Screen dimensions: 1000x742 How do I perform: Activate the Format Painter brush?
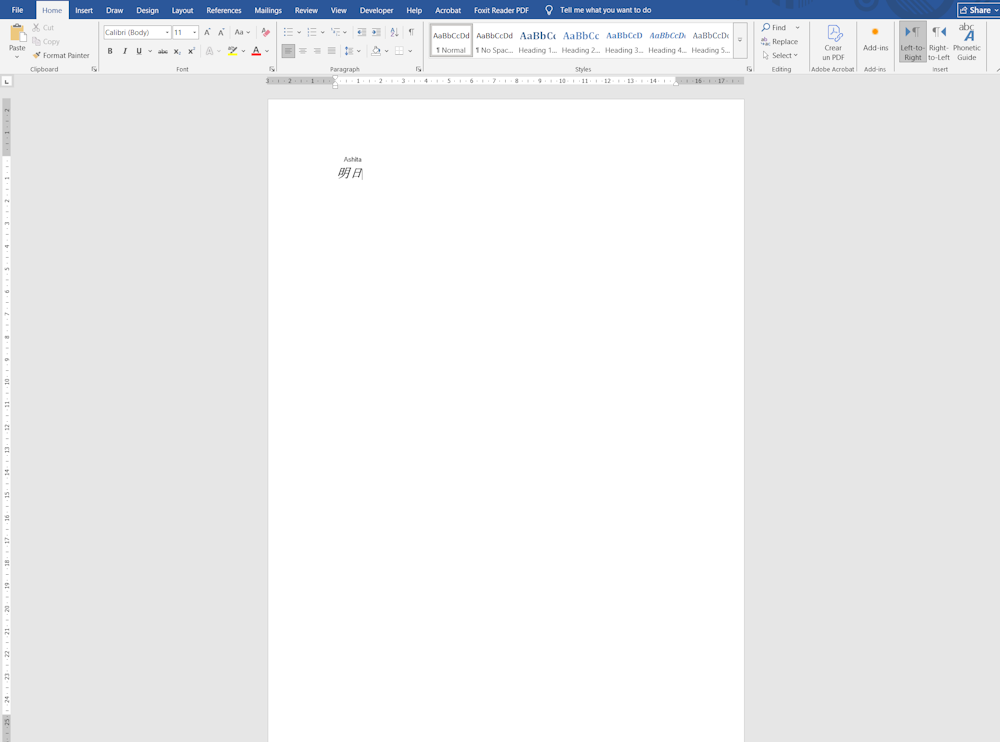point(61,56)
